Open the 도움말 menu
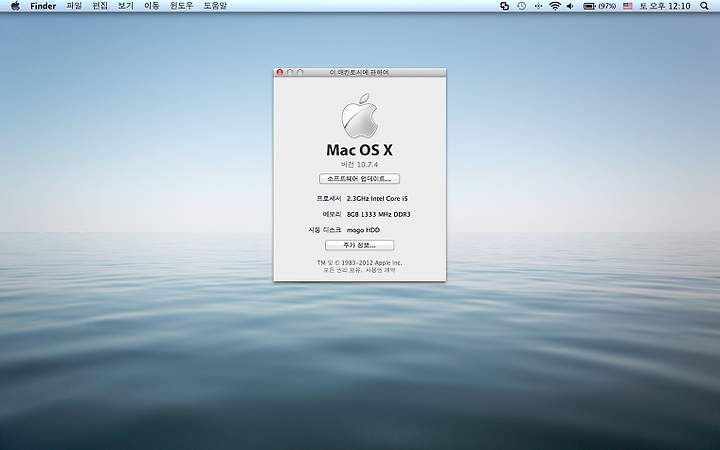Screen dimensions: 720x450 pos(215,6)
